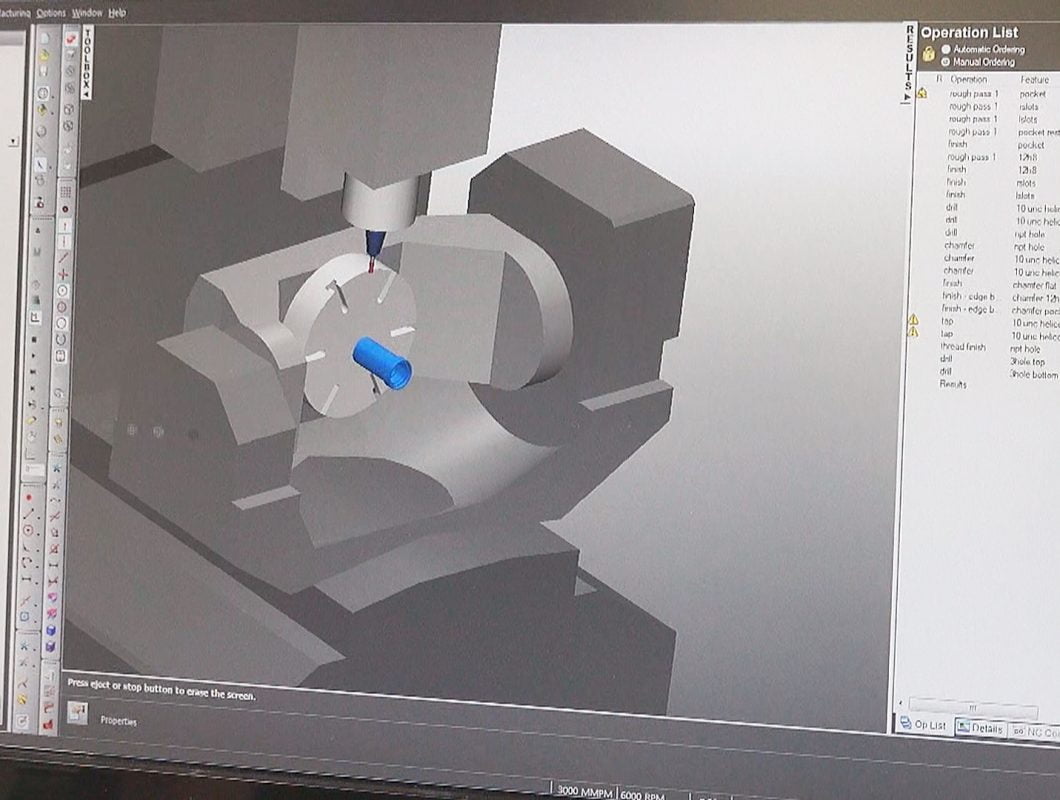Open the Options menu
The image size is (1060, 800).
coord(50,13)
